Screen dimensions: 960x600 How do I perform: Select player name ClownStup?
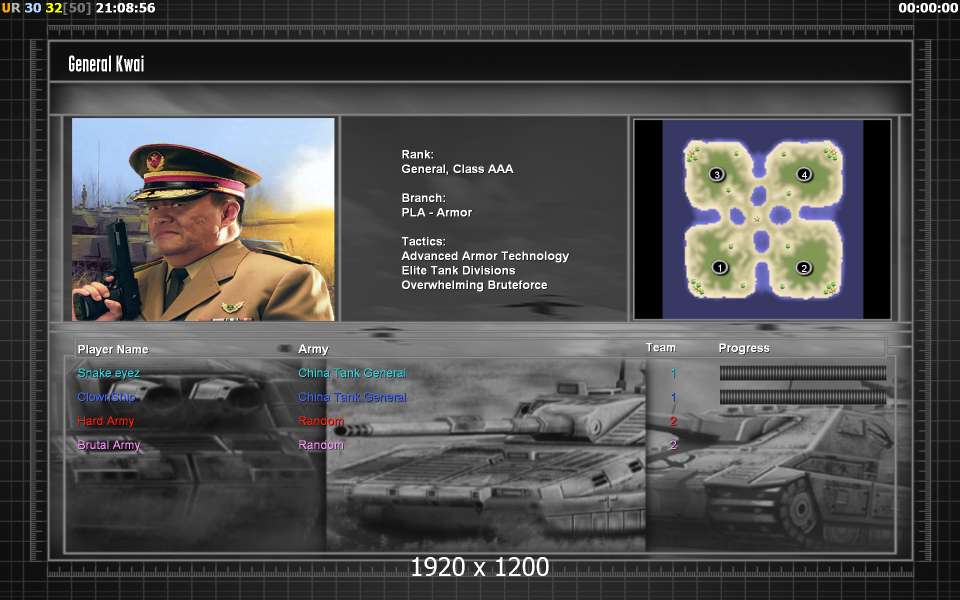tap(106, 397)
